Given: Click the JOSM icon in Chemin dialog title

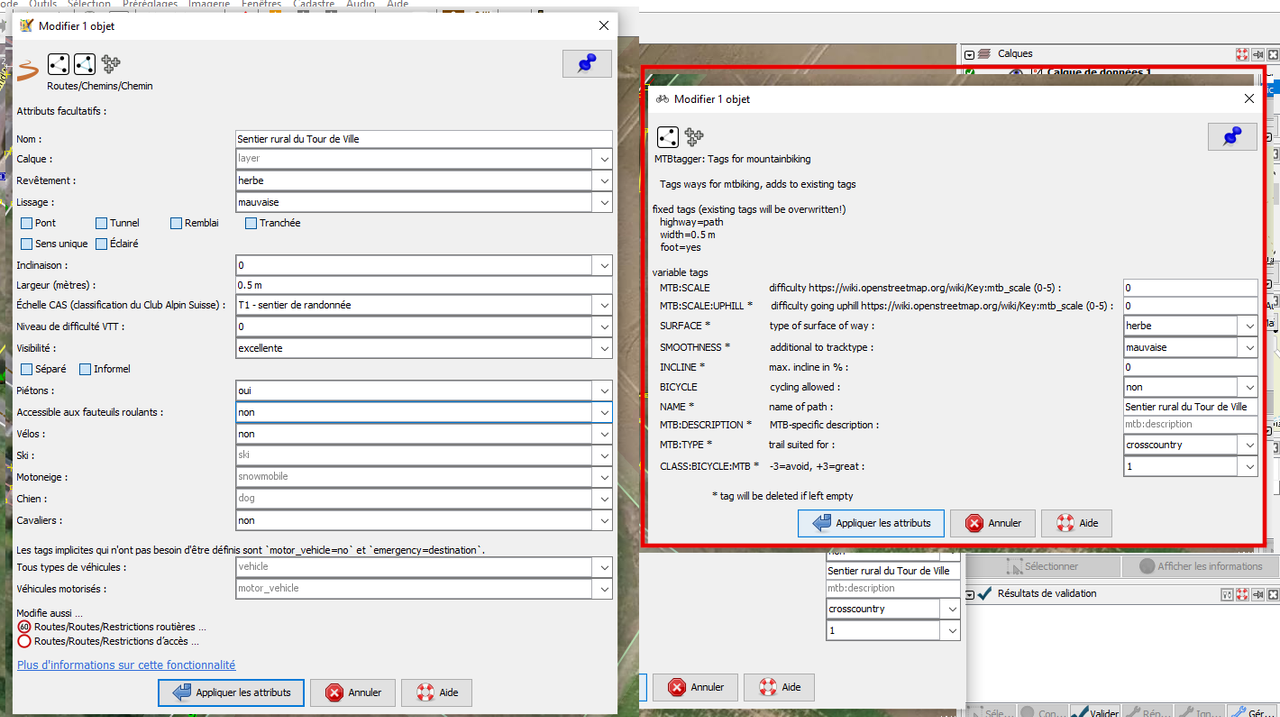Looking at the screenshot, I should (x=26, y=26).
